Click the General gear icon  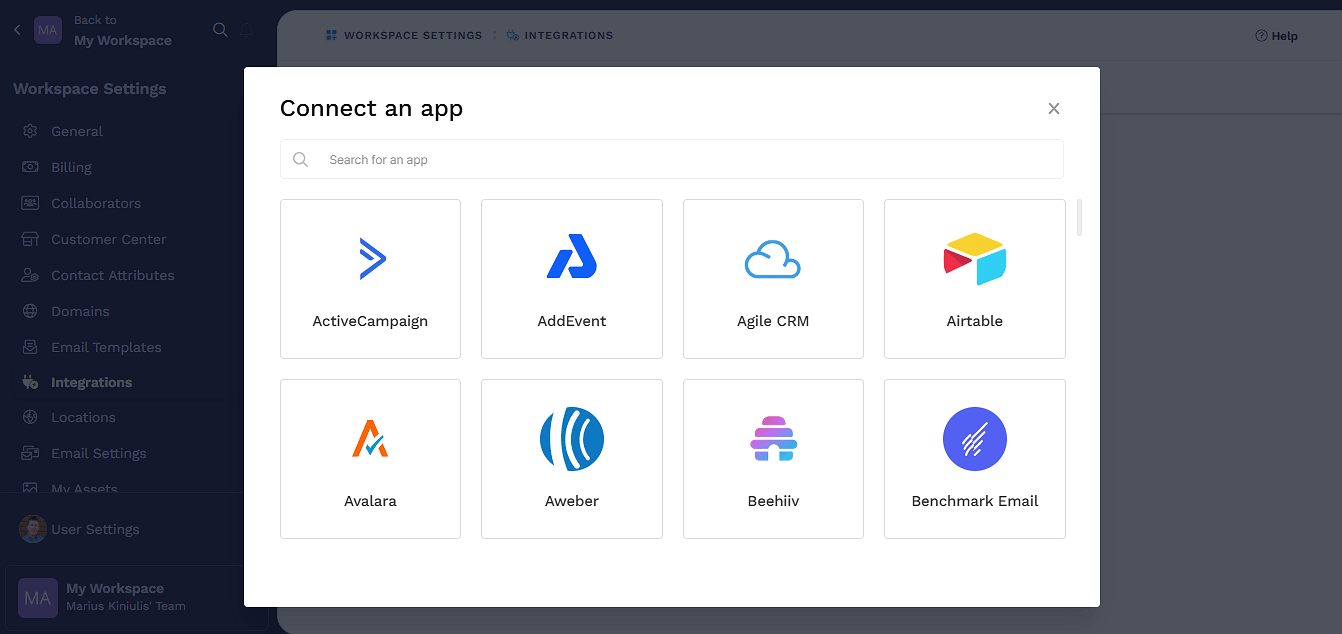click(x=31, y=131)
